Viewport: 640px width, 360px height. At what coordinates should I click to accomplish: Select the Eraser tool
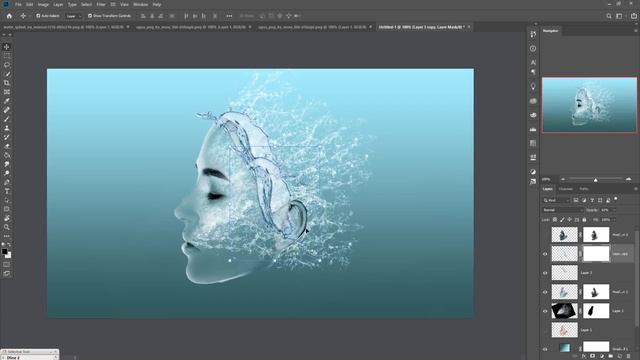point(7,146)
